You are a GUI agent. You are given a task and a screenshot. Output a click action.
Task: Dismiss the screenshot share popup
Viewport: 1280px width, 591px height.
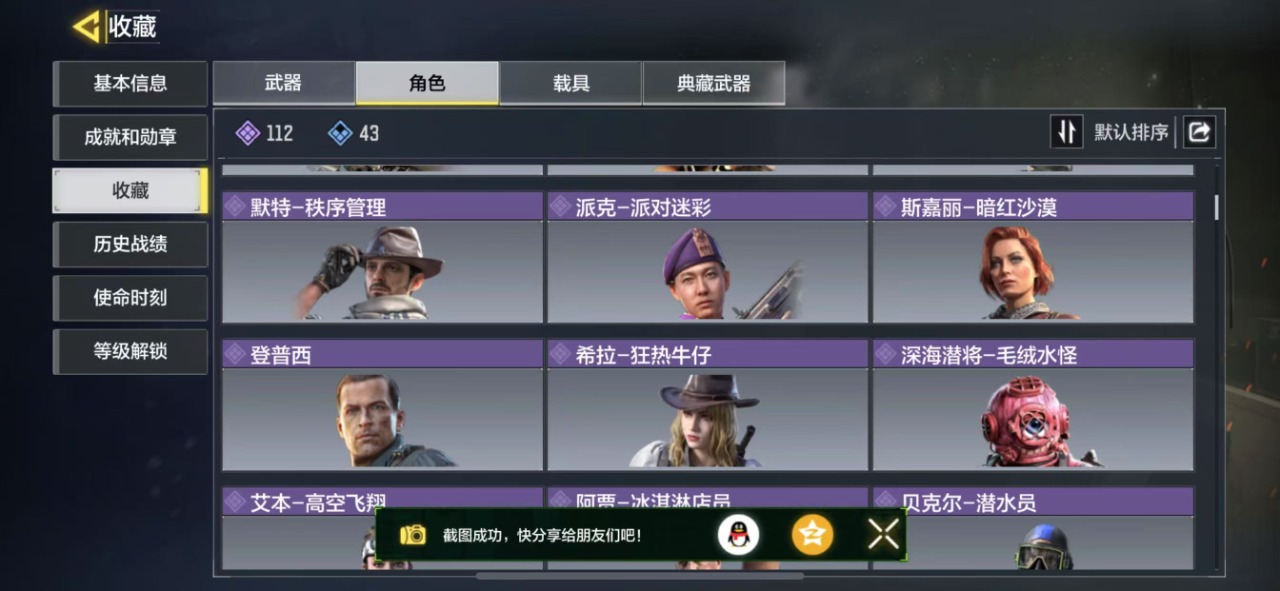point(883,534)
